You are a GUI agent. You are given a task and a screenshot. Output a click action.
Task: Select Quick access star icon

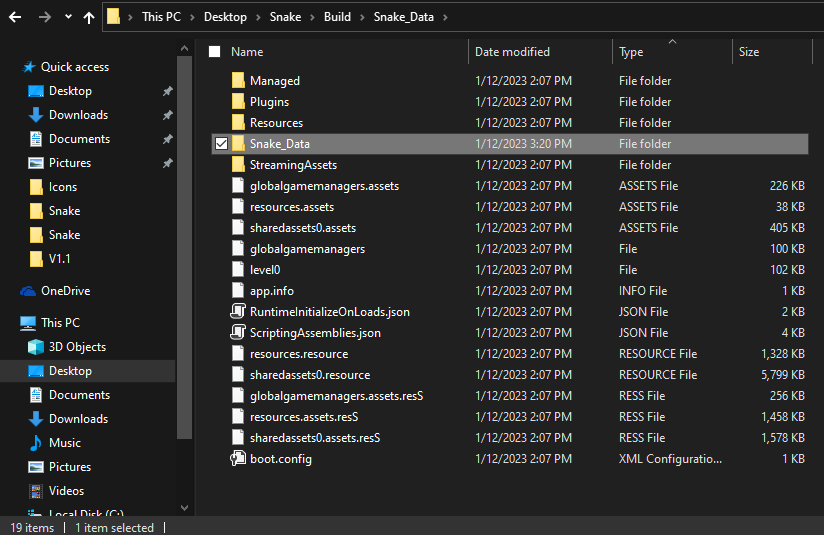coord(28,67)
